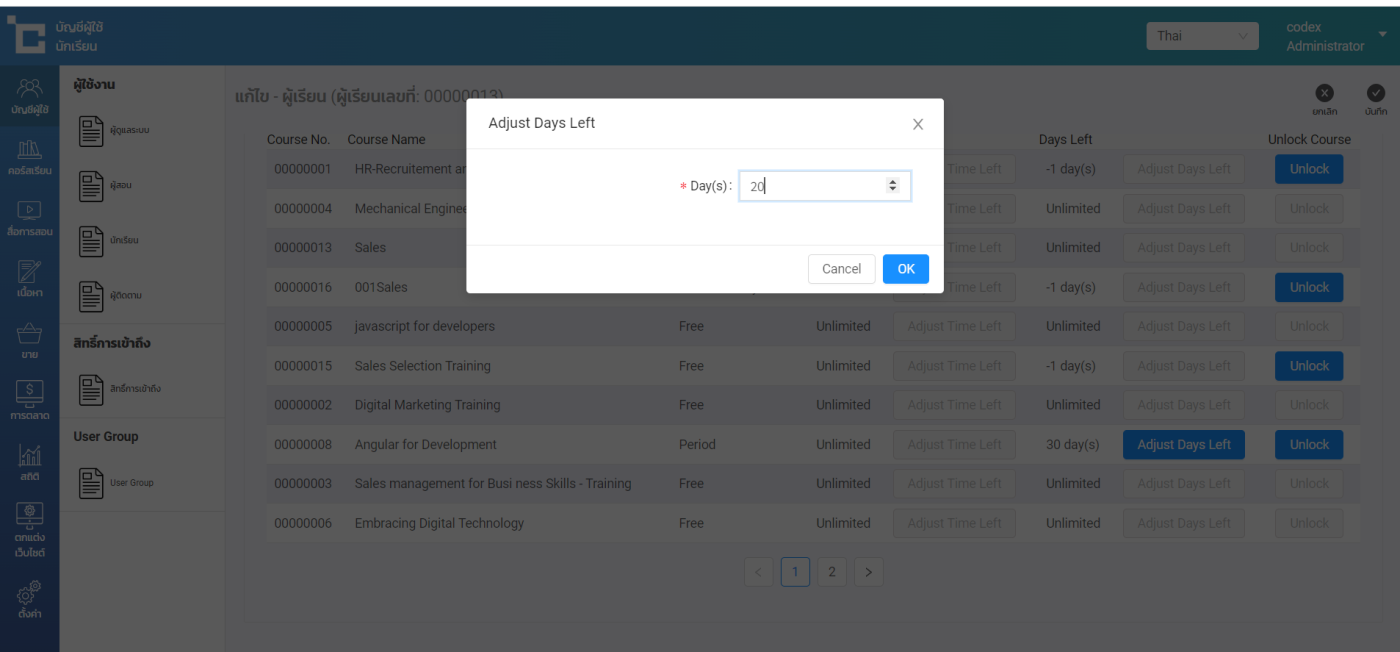This screenshot has height=652, width=1400.
Task: Expand the codex Administrator account menu
Action: point(1383,35)
